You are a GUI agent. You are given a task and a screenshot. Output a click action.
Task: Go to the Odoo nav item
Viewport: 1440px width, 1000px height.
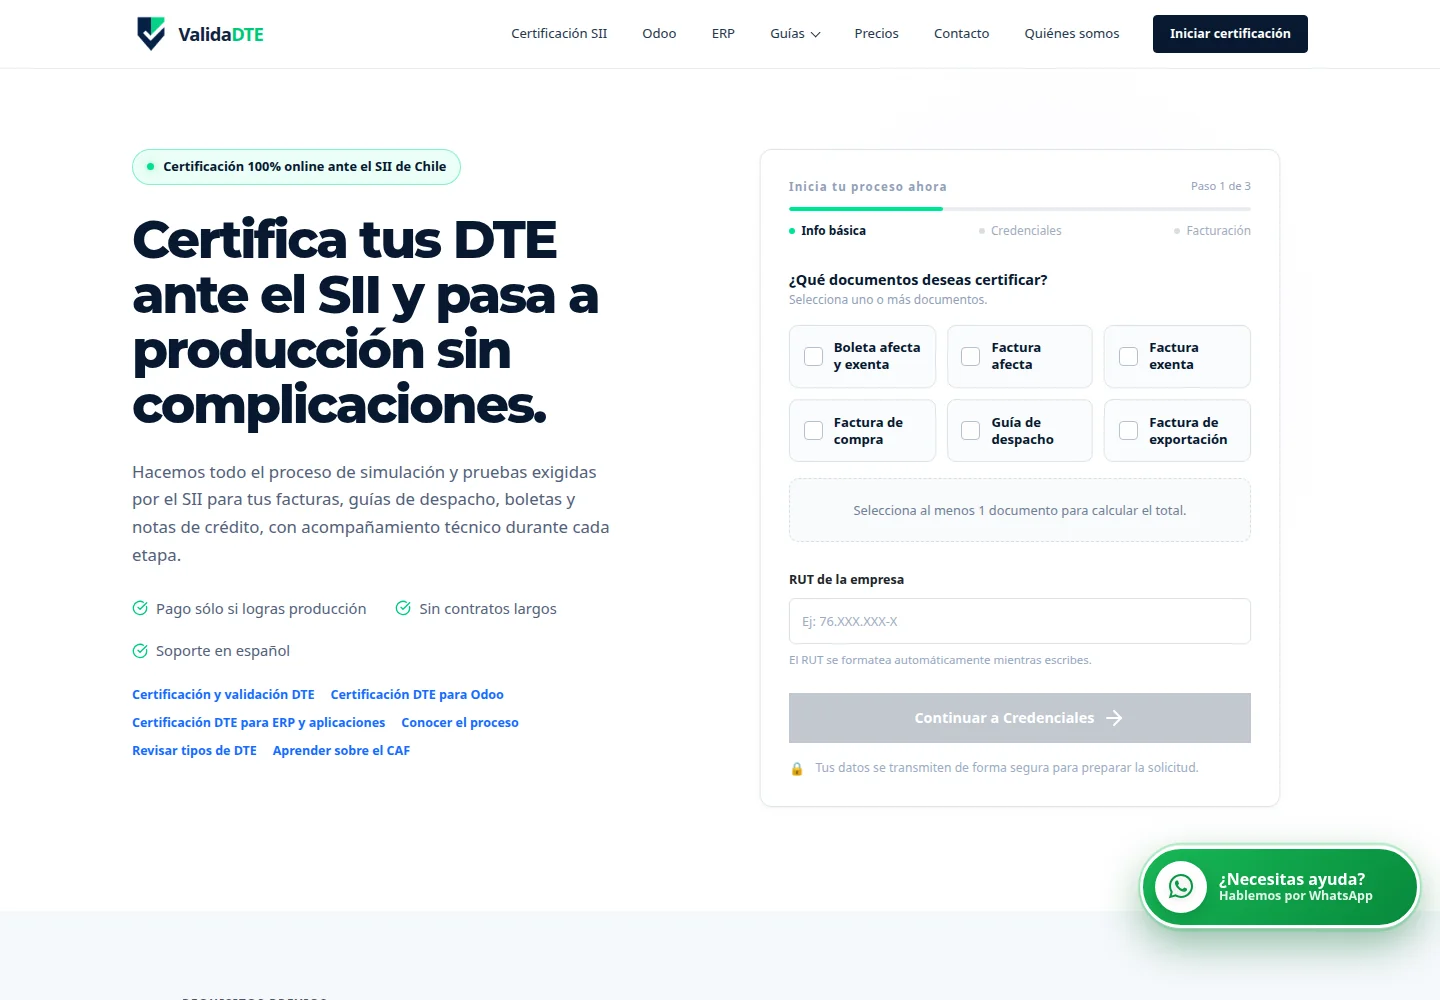659,34
